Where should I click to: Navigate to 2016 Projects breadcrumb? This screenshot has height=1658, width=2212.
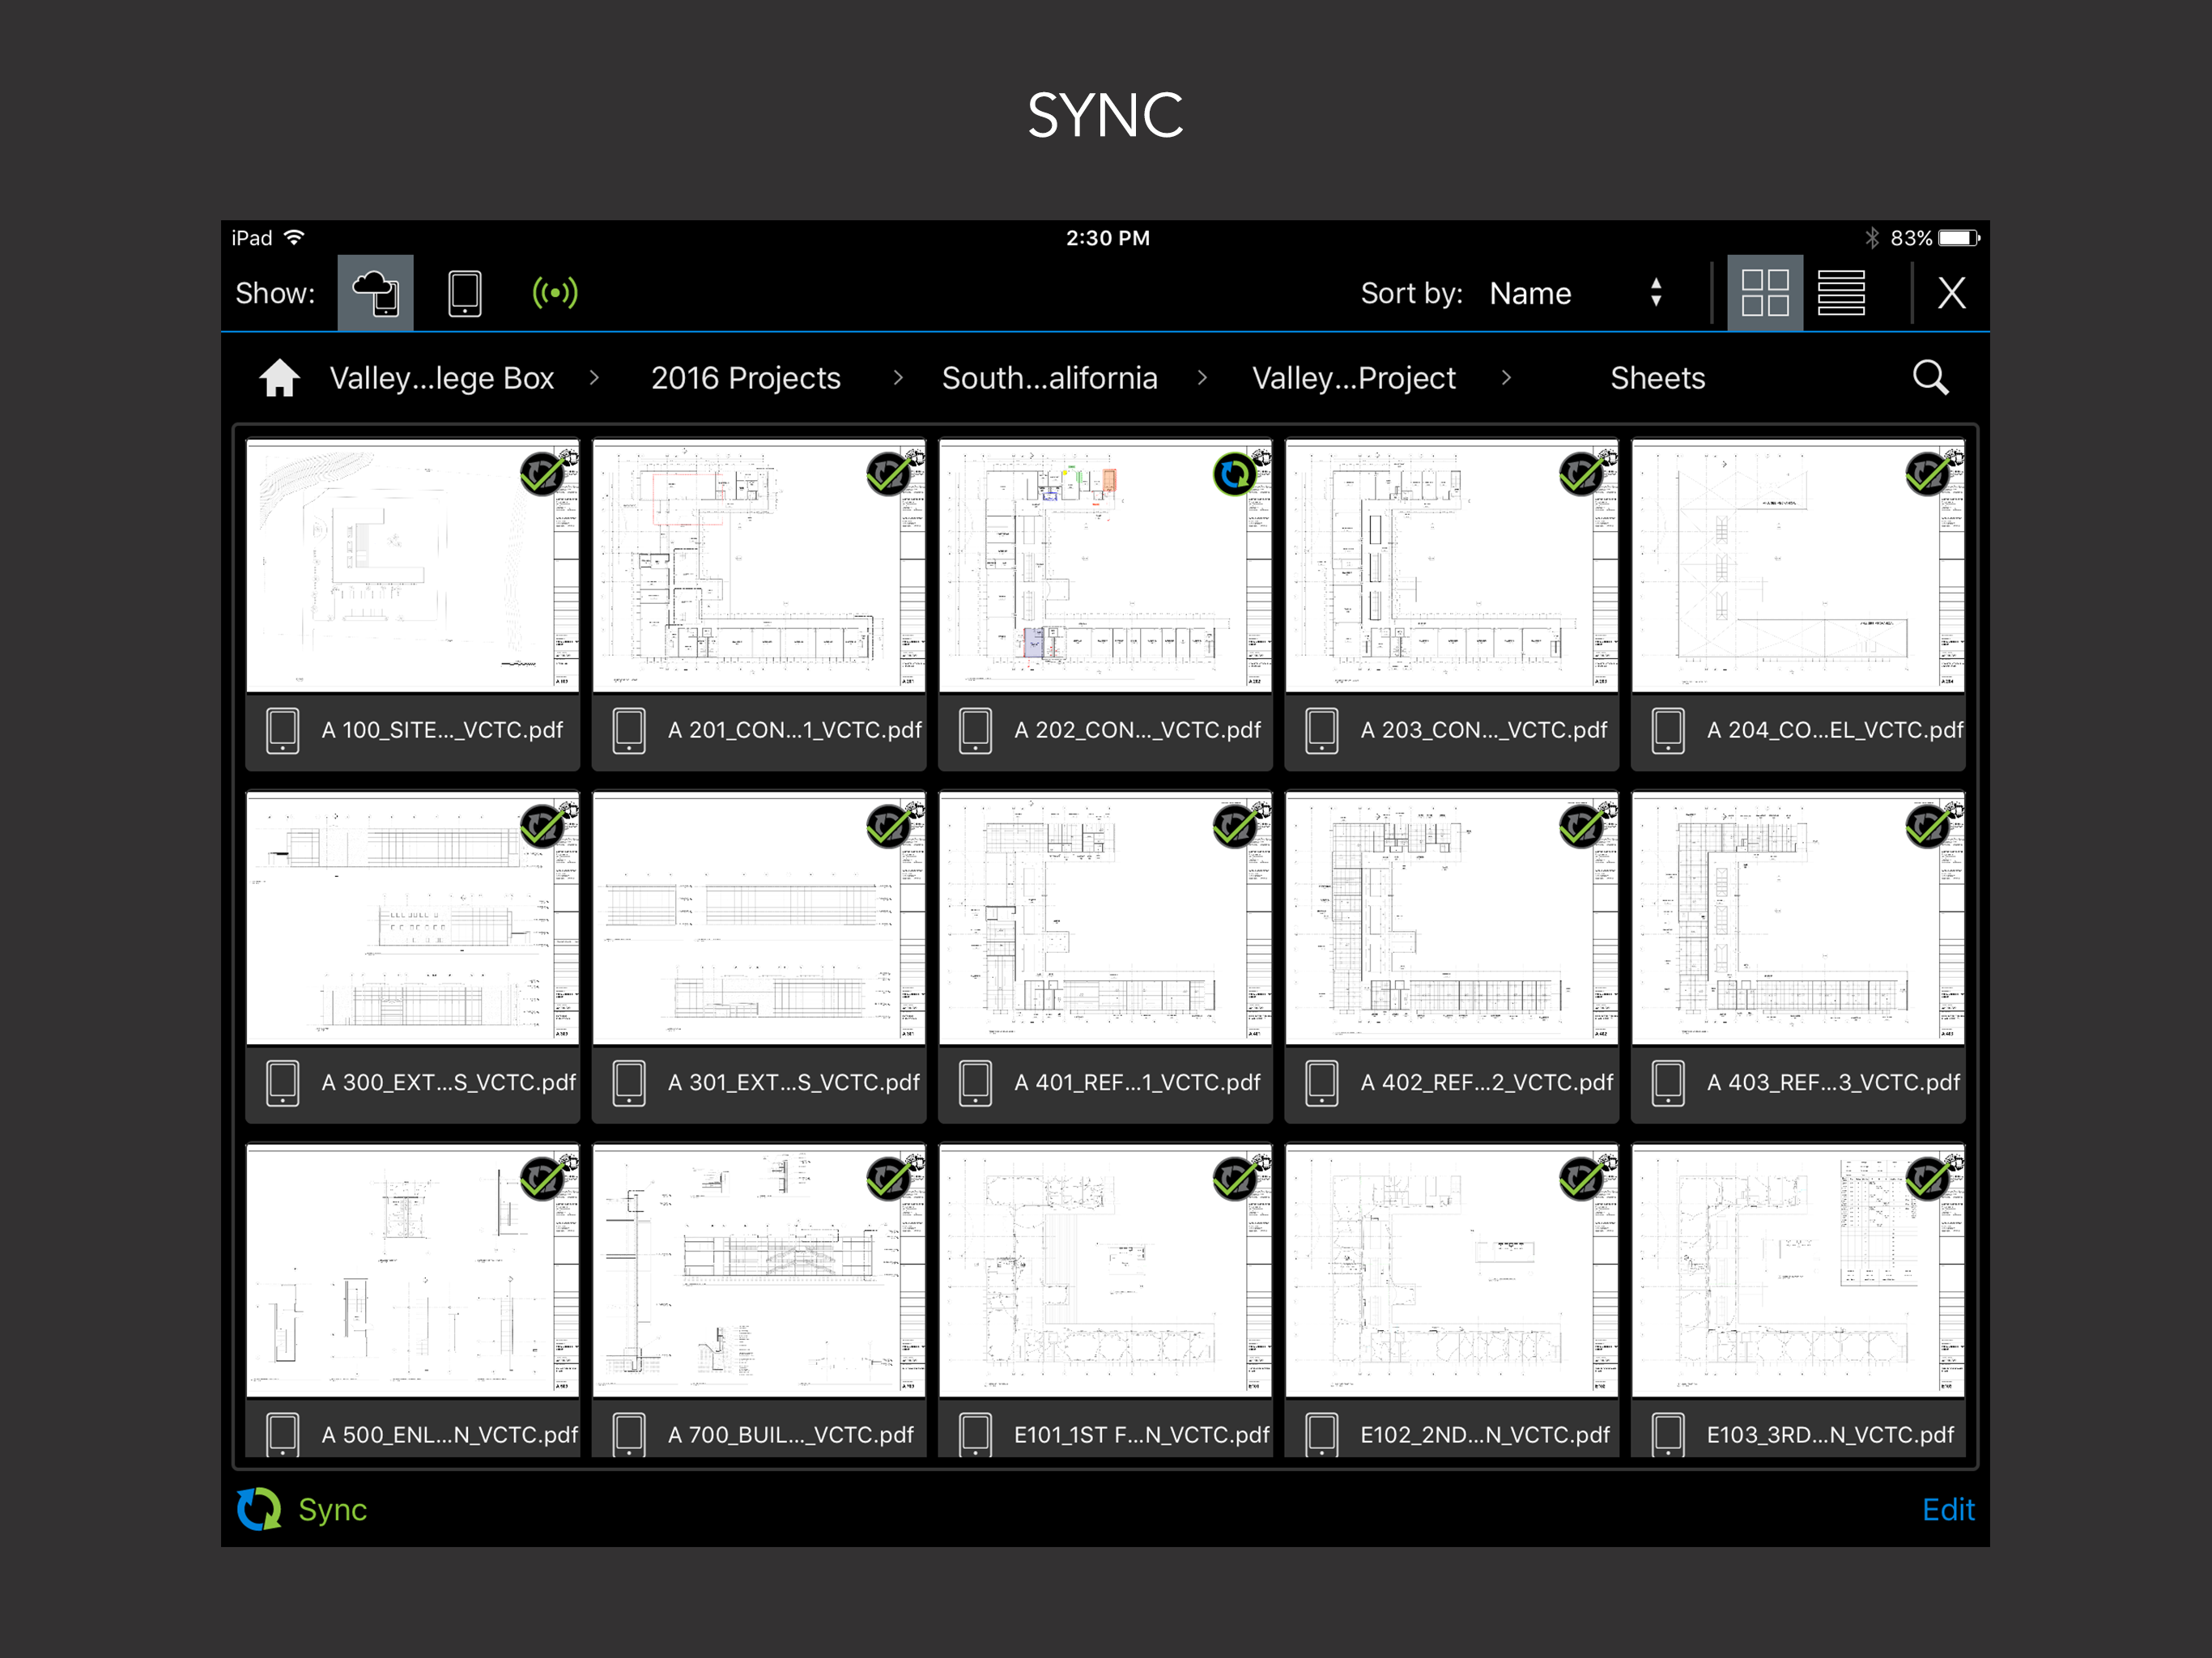click(x=745, y=378)
